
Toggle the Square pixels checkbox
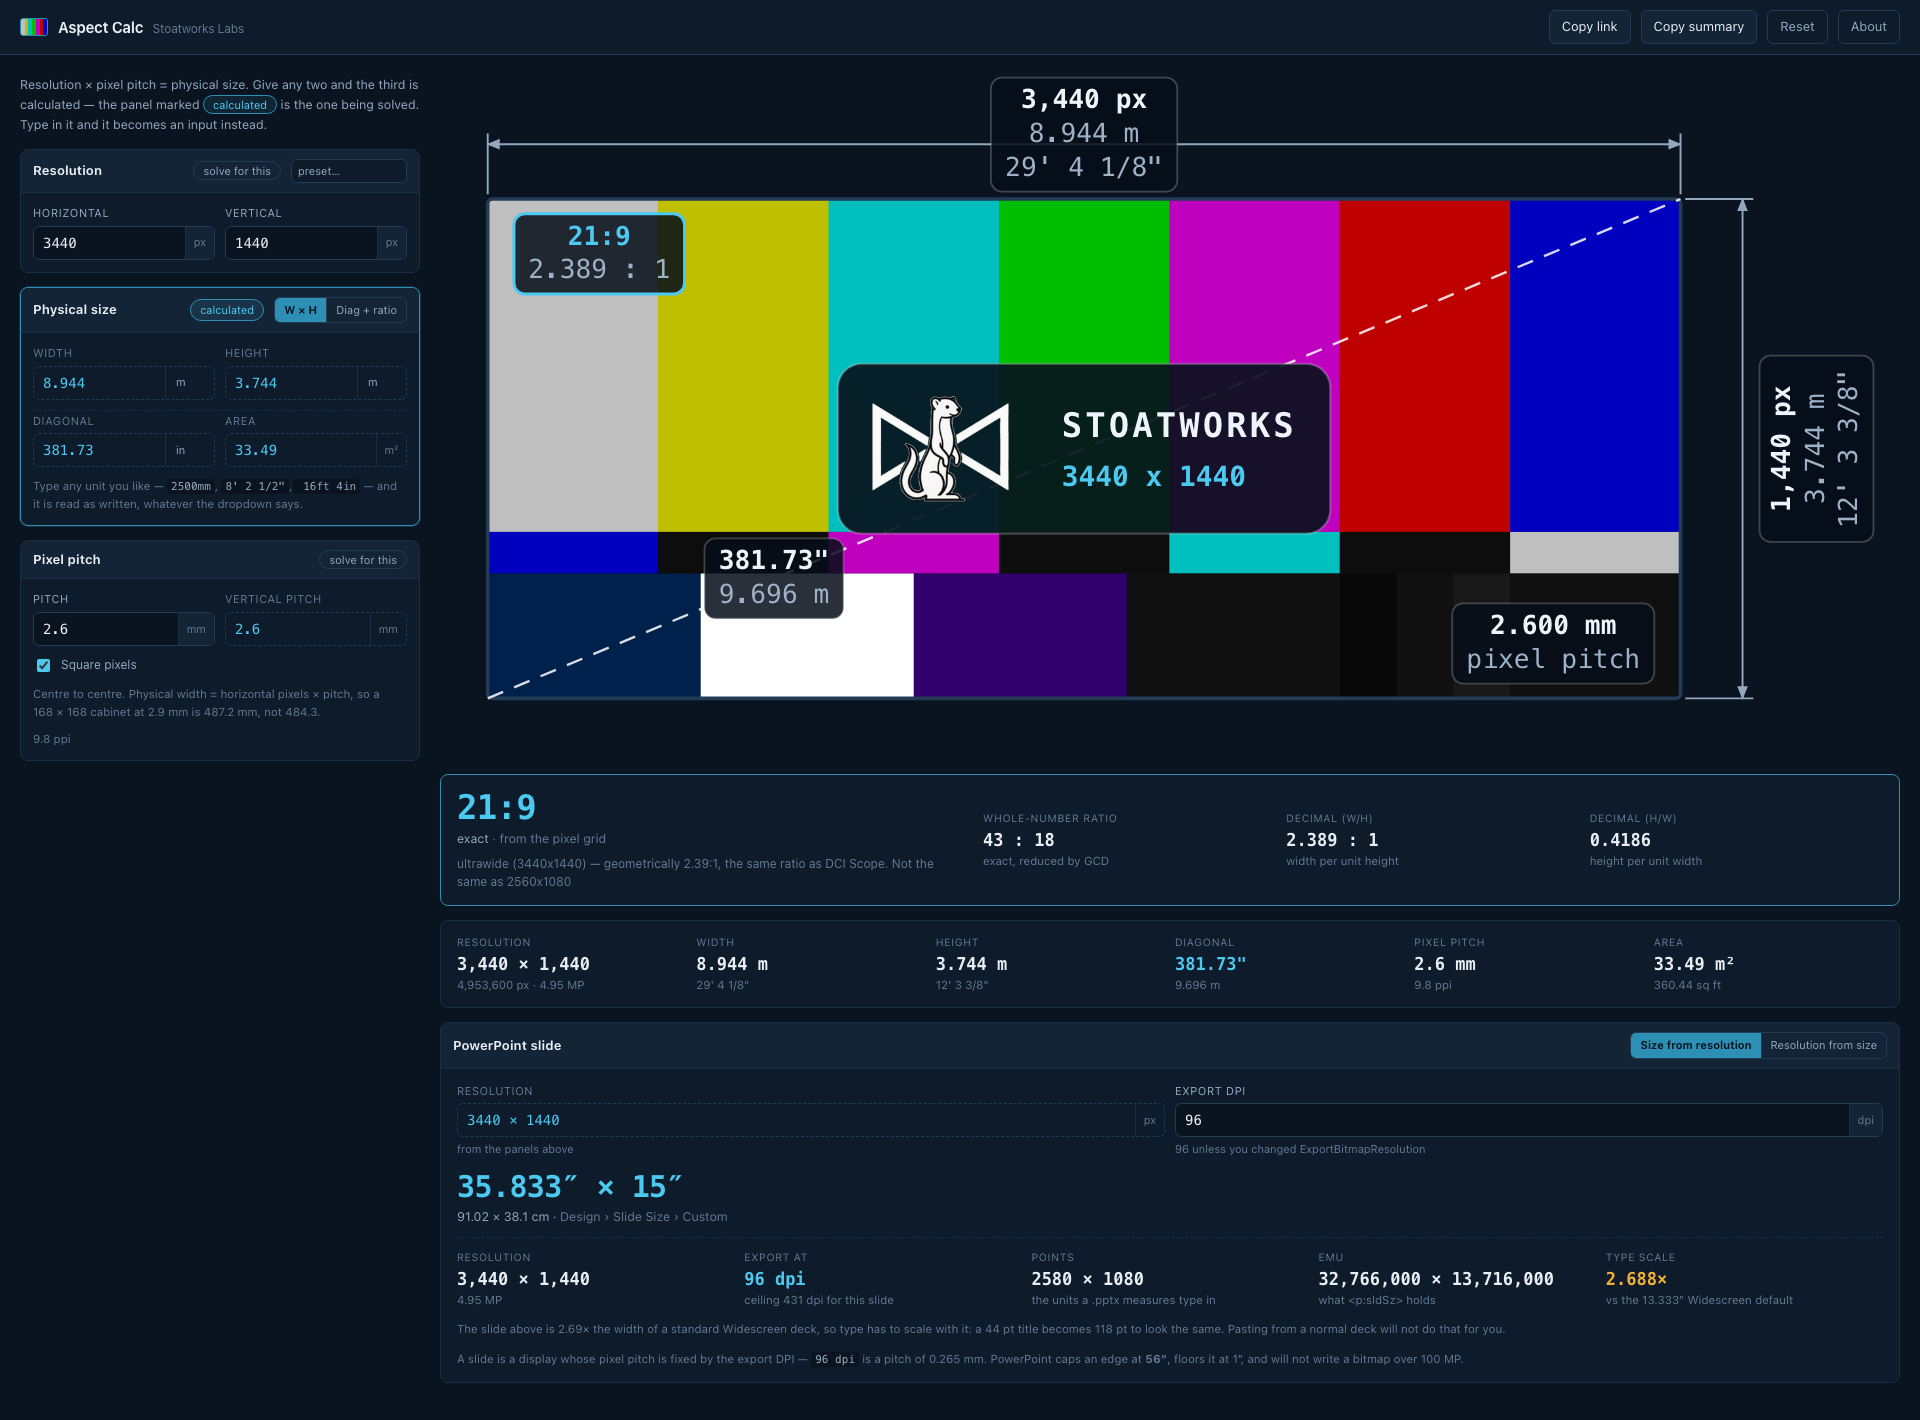pos(44,665)
